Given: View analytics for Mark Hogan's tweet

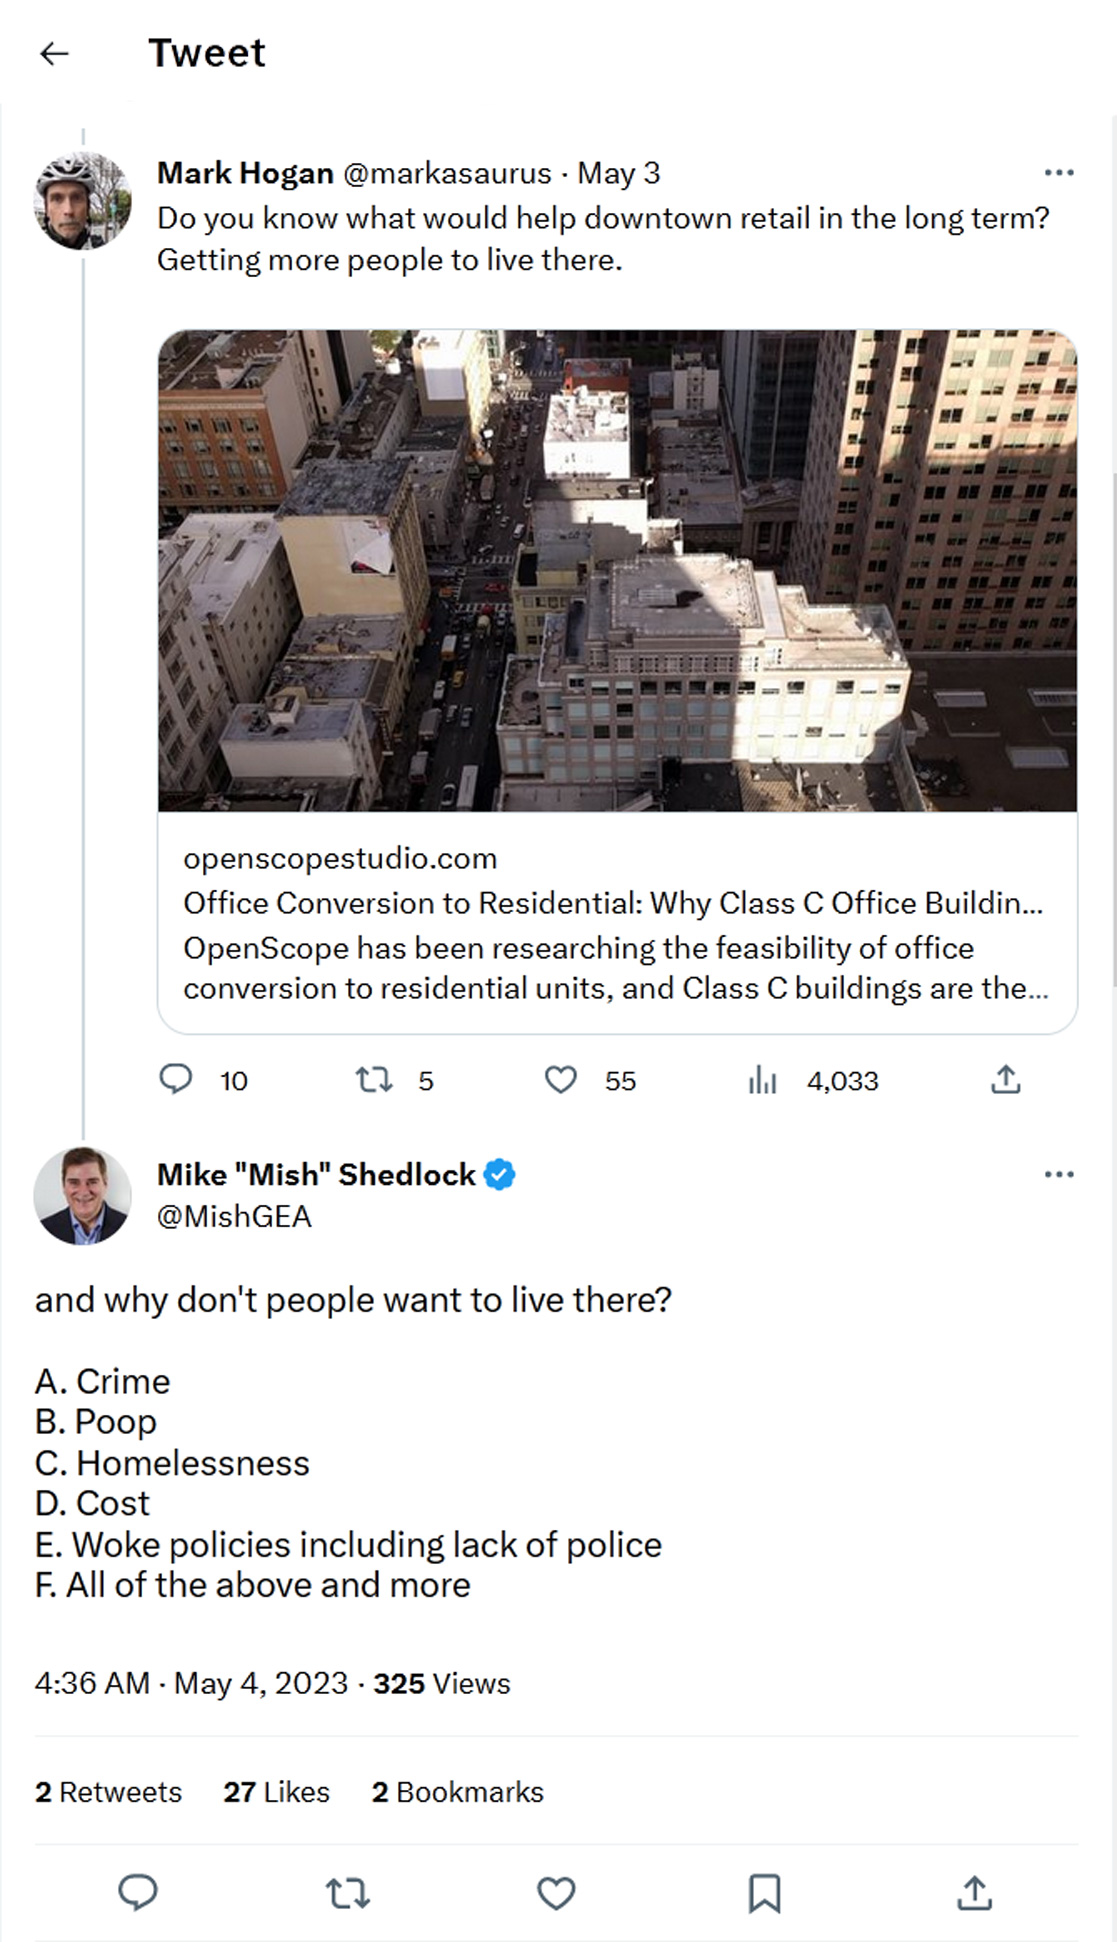Looking at the screenshot, I should (762, 1080).
